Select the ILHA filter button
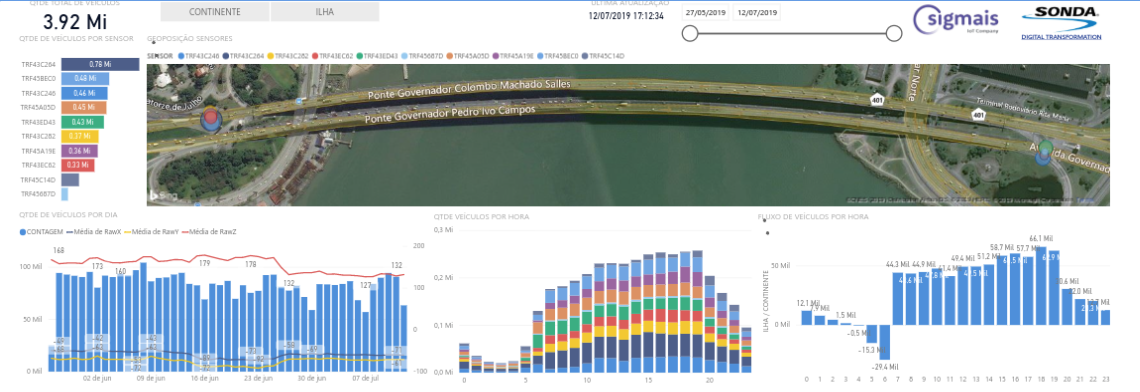Screen dimensions: 1140x392 point(325,12)
